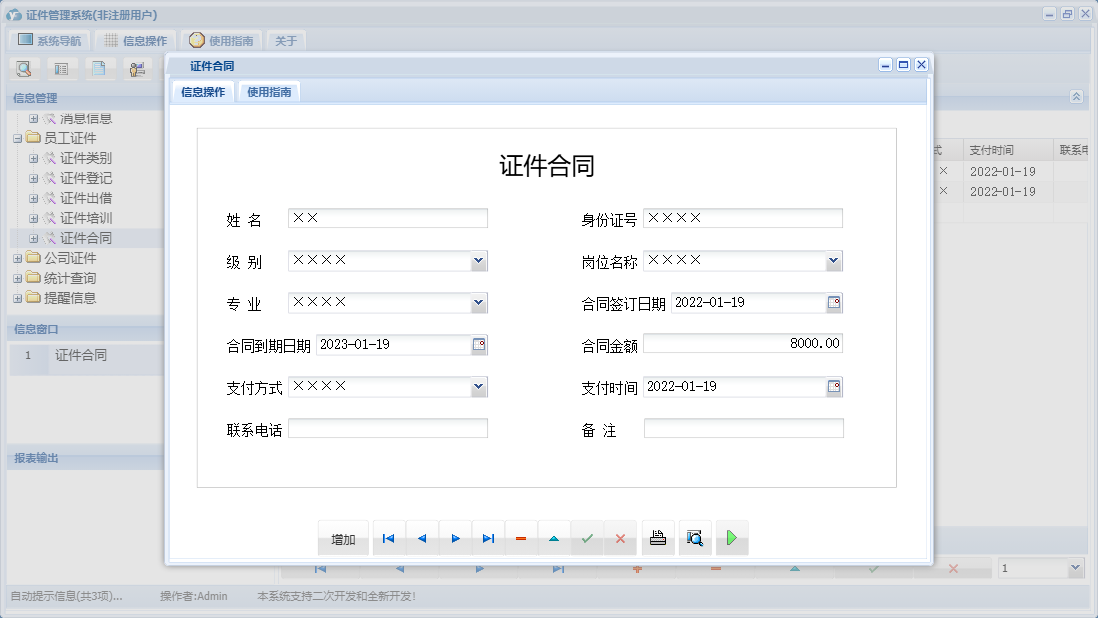
Task: Click the green run arrow icon
Action: point(731,538)
